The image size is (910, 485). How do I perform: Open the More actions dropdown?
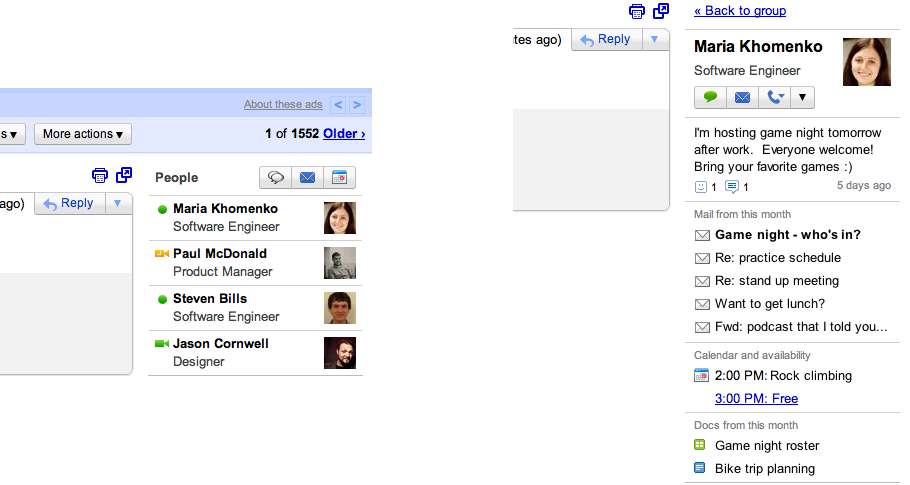[x=83, y=134]
